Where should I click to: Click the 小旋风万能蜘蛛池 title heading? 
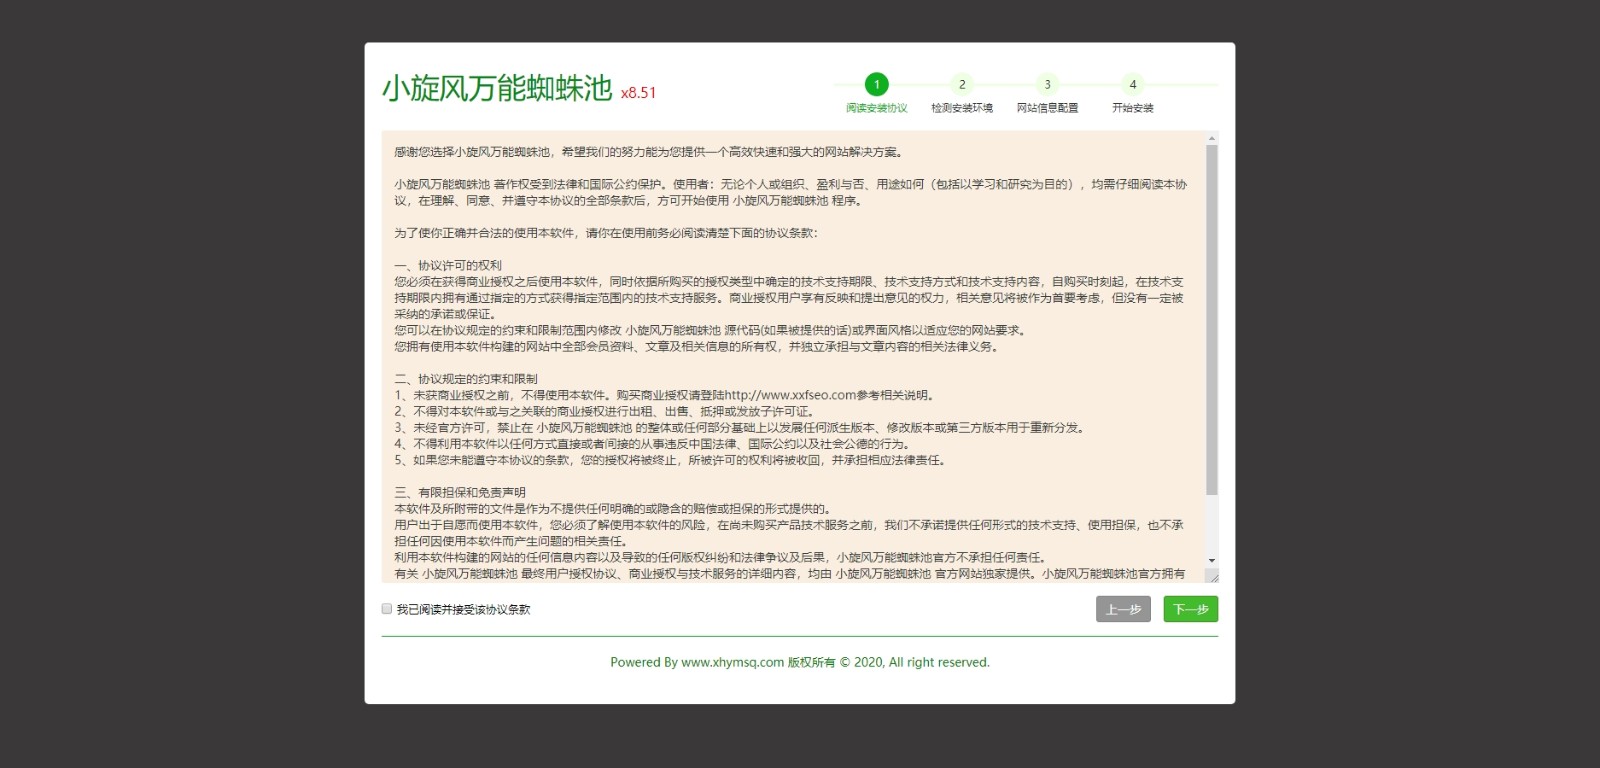pyautogui.click(x=497, y=88)
